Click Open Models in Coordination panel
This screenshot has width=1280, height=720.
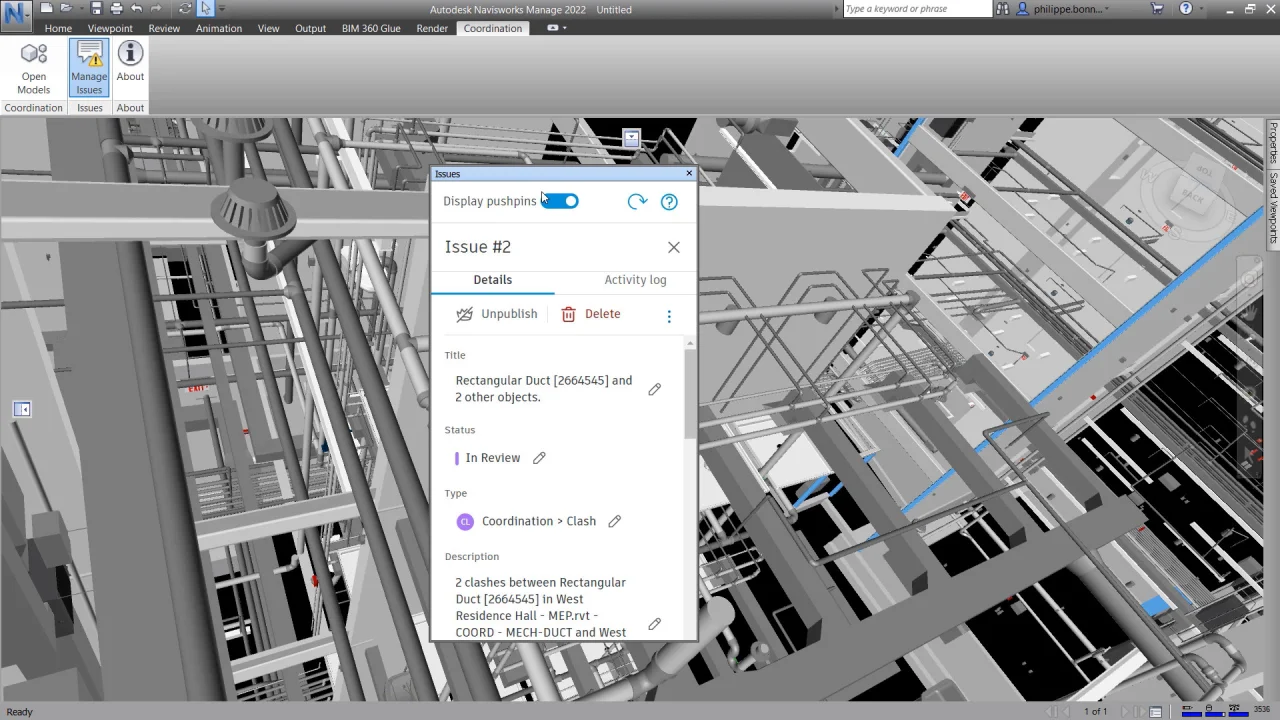click(x=34, y=69)
